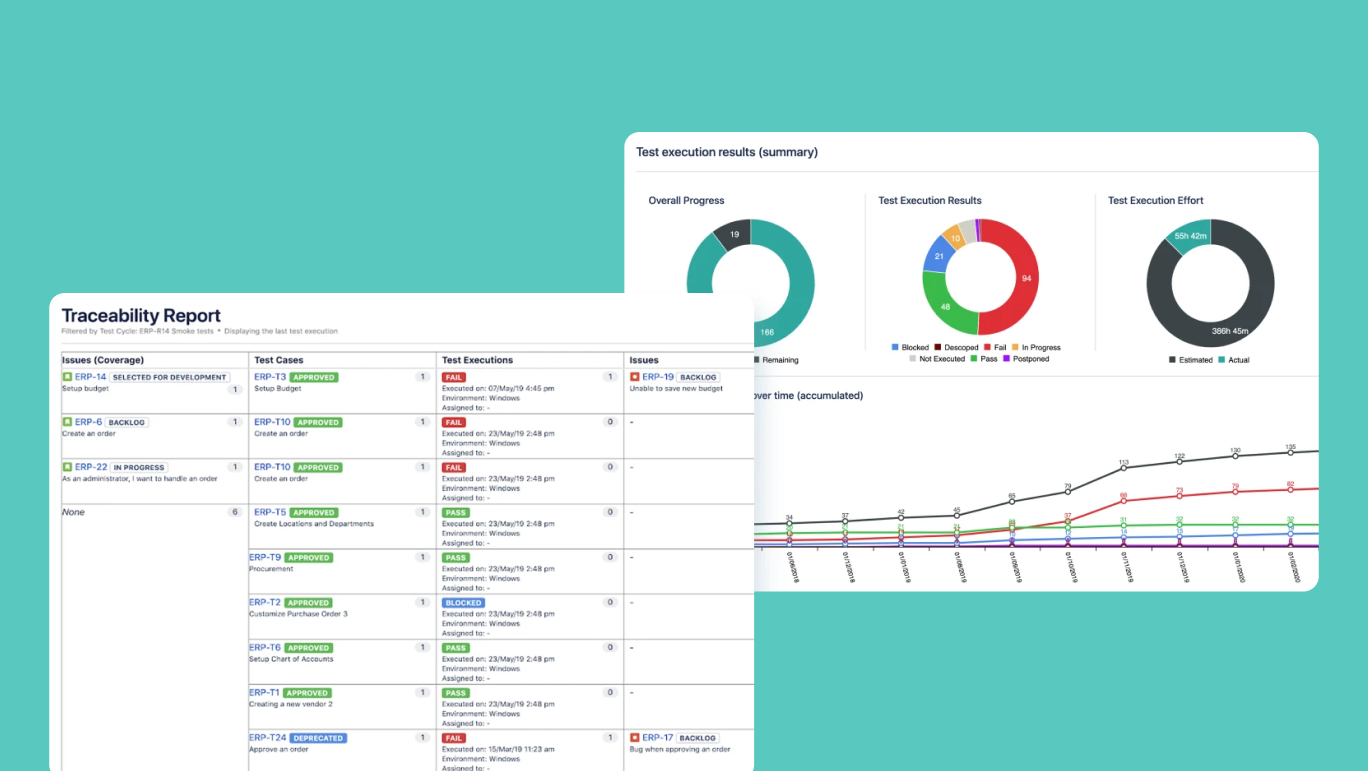
Task: Click the DEPRECATED badge next to ERP-T24
Action: coord(318,738)
